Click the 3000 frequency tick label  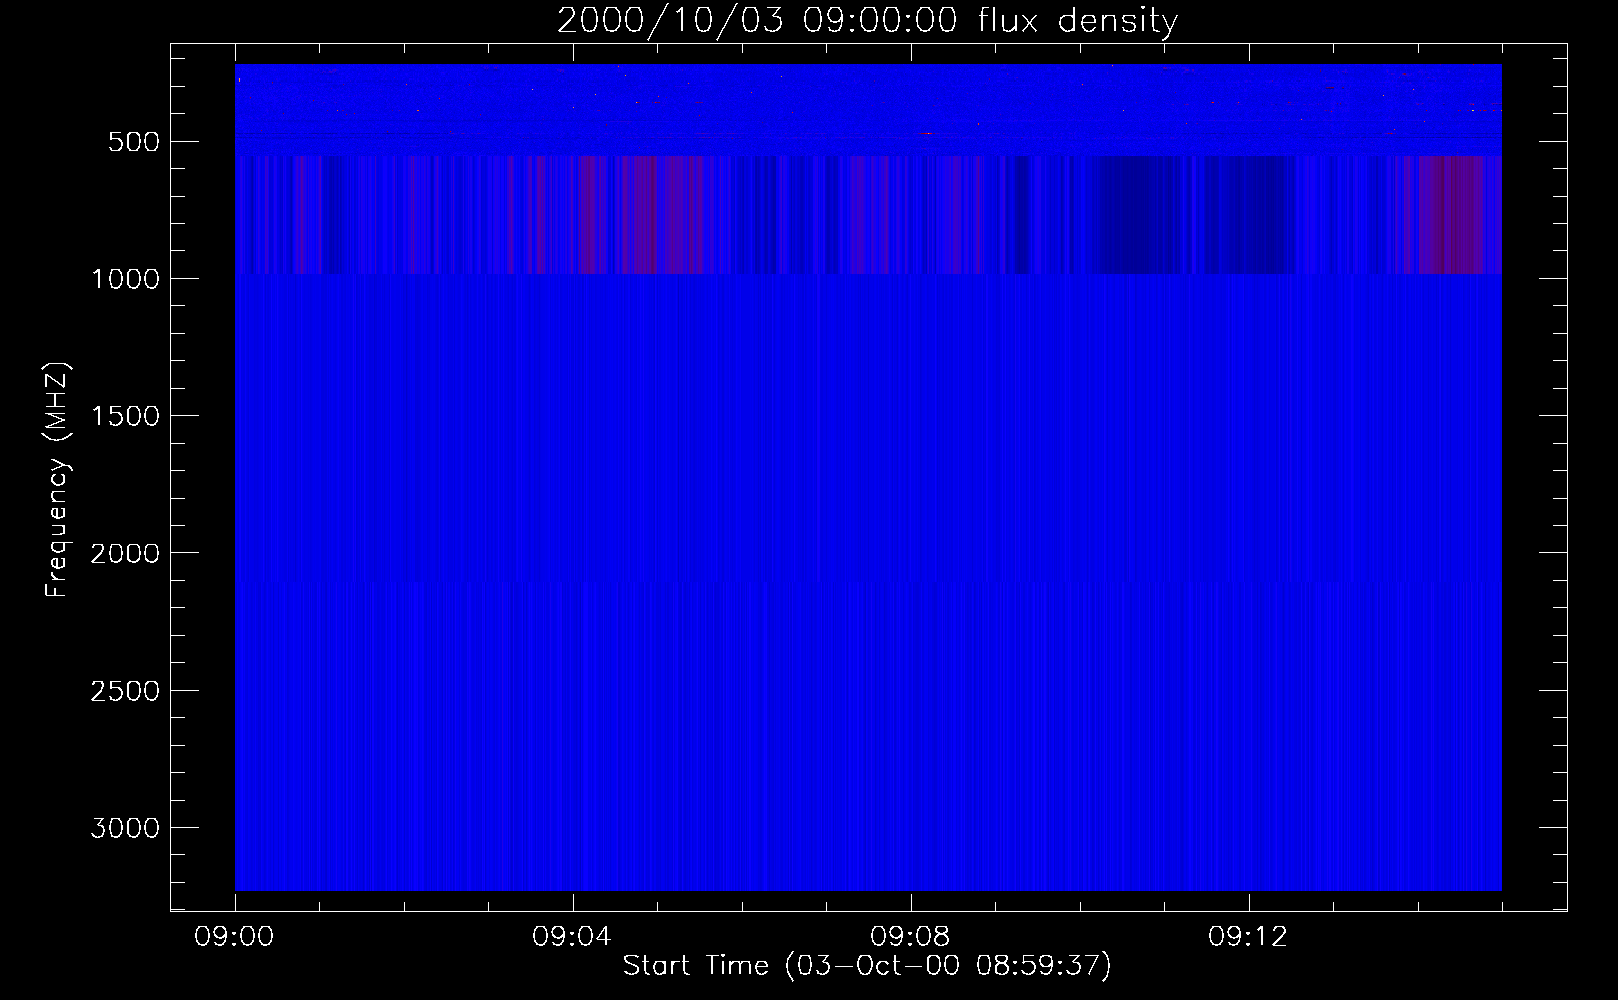(125, 828)
